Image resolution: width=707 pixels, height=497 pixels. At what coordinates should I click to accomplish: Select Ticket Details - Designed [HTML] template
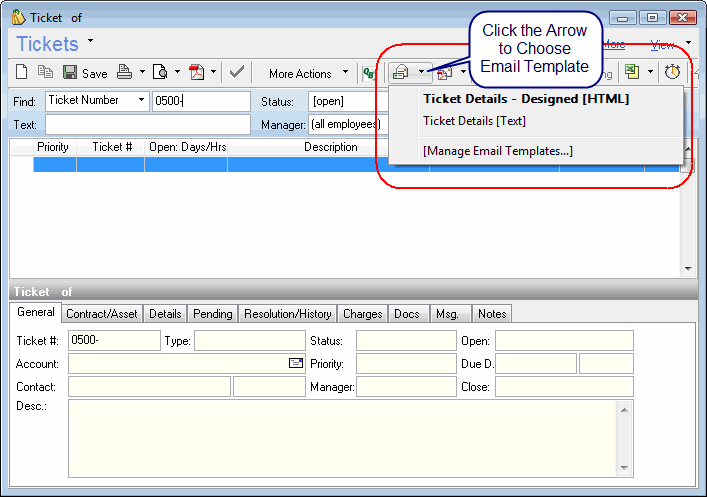(x=525, y=99)
